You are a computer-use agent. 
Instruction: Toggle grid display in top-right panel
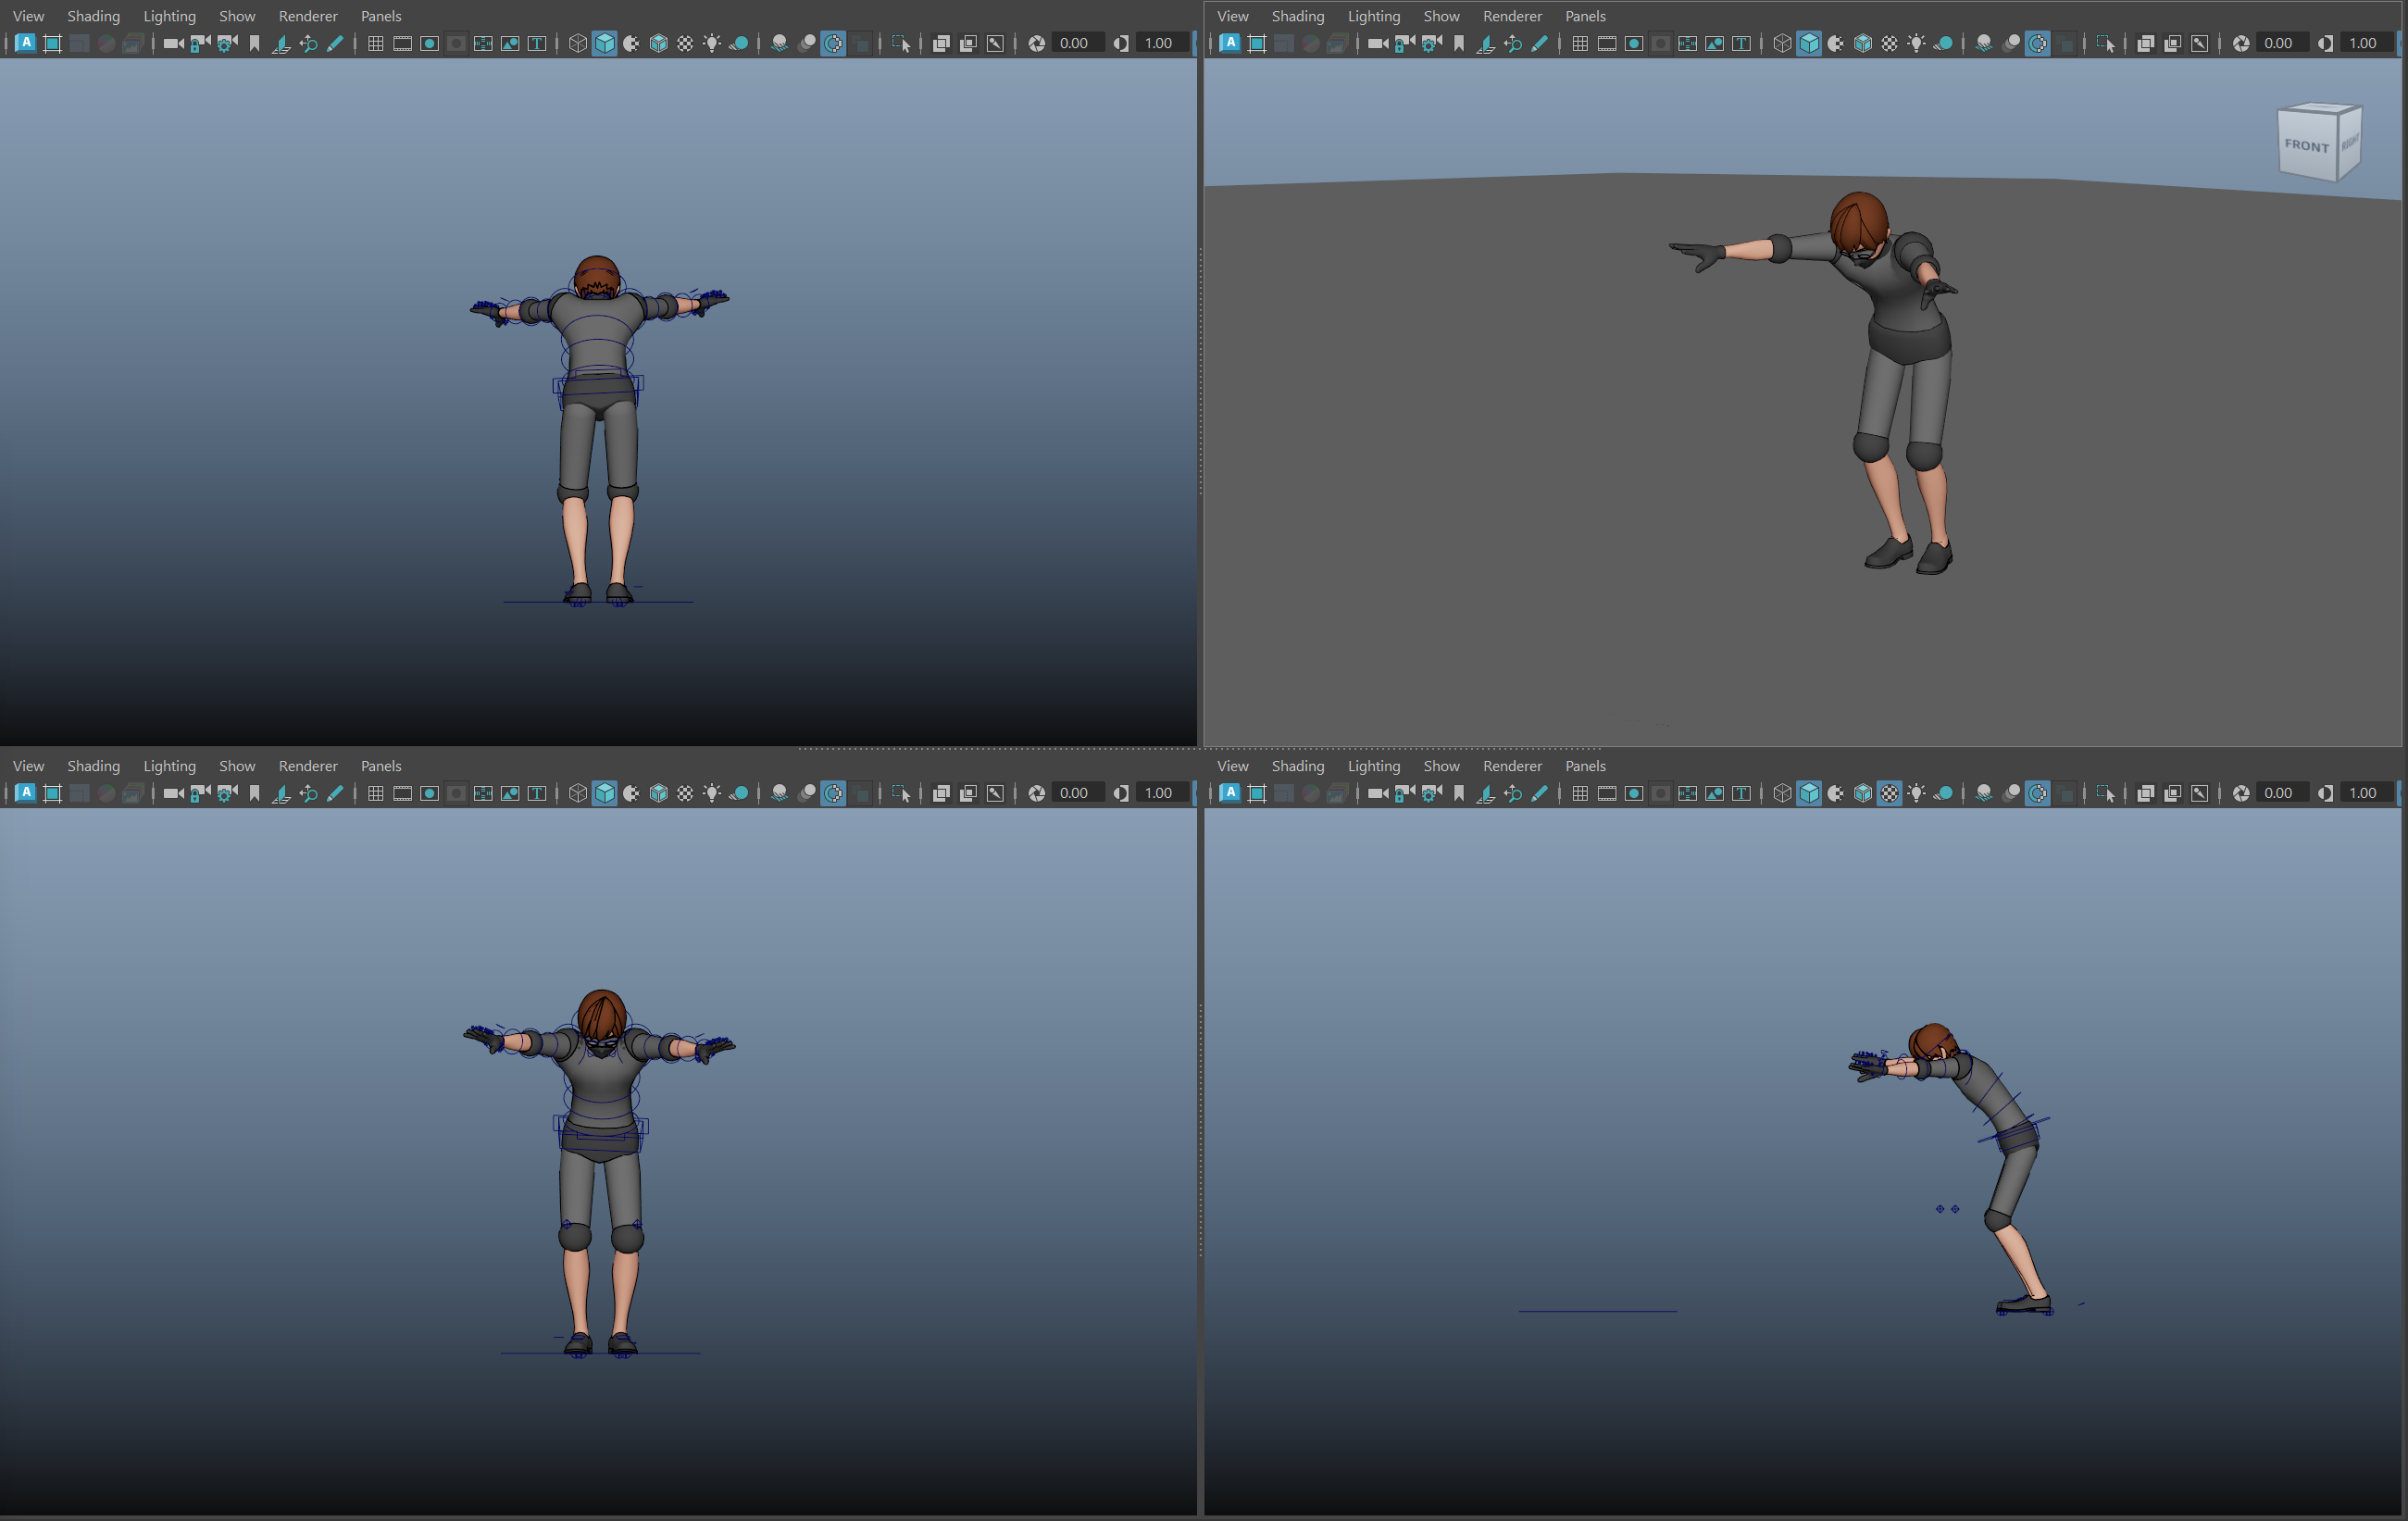(x=1579, y=43)
